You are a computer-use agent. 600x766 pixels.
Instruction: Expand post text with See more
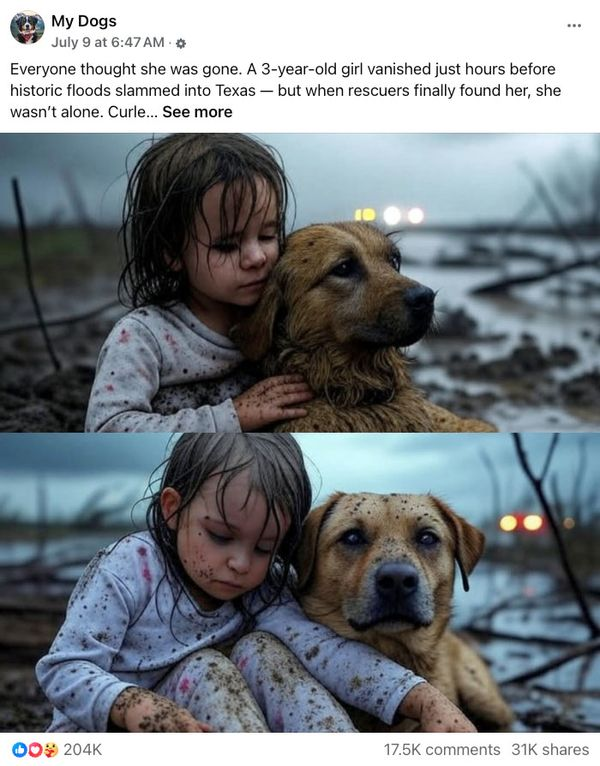(197, 112)
